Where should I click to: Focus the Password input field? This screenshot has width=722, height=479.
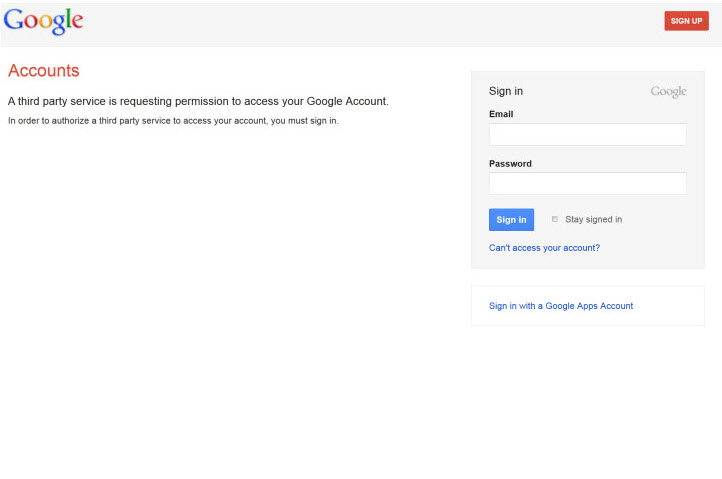(x=587, y=183)
